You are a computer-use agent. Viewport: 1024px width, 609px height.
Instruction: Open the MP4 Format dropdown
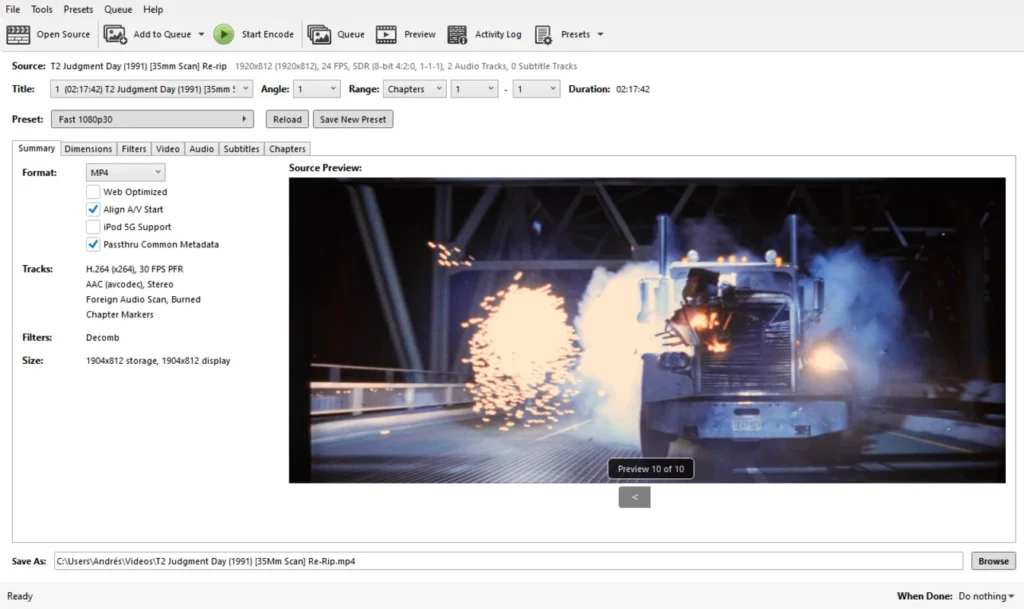point(125,172)
